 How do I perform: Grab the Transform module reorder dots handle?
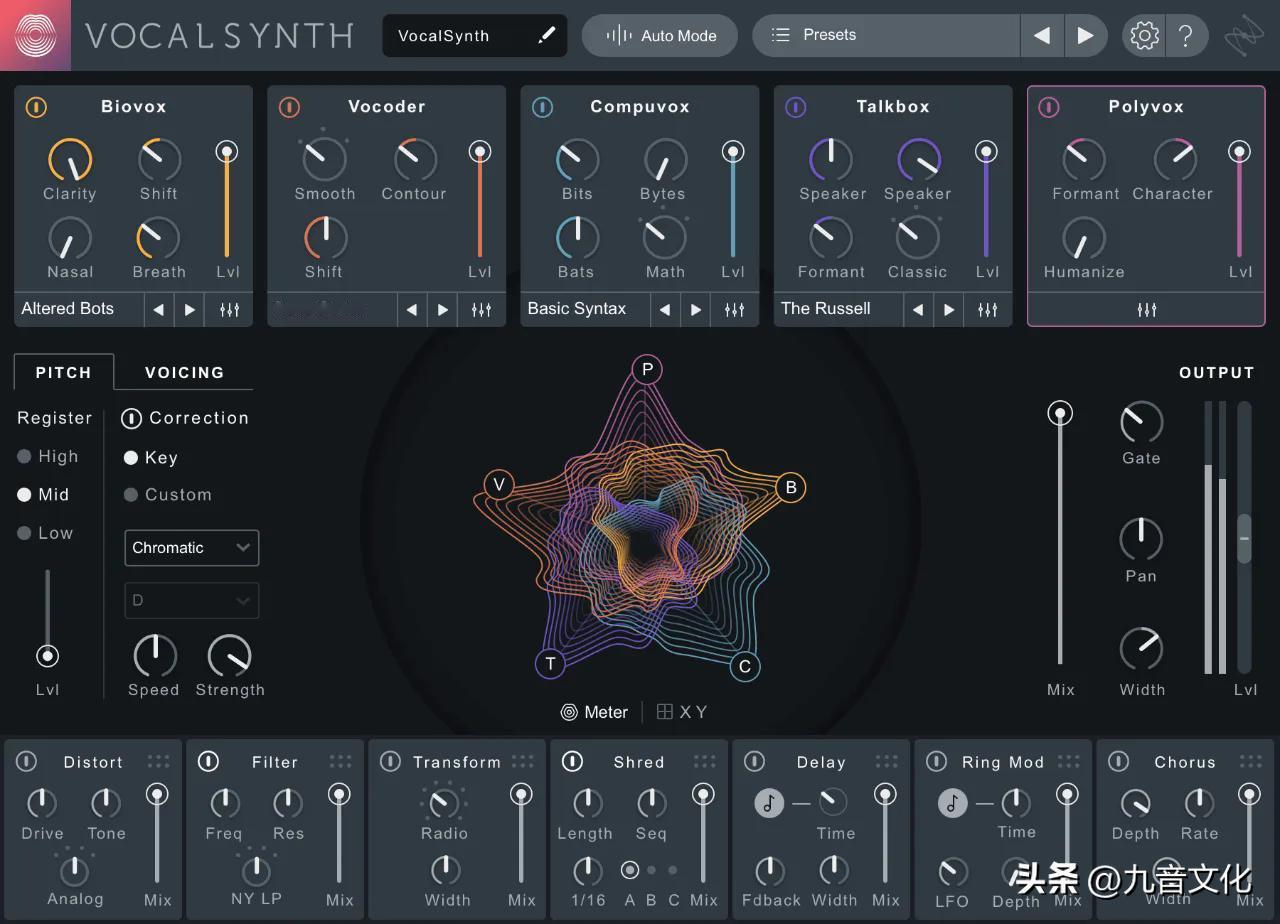point(522,762)
